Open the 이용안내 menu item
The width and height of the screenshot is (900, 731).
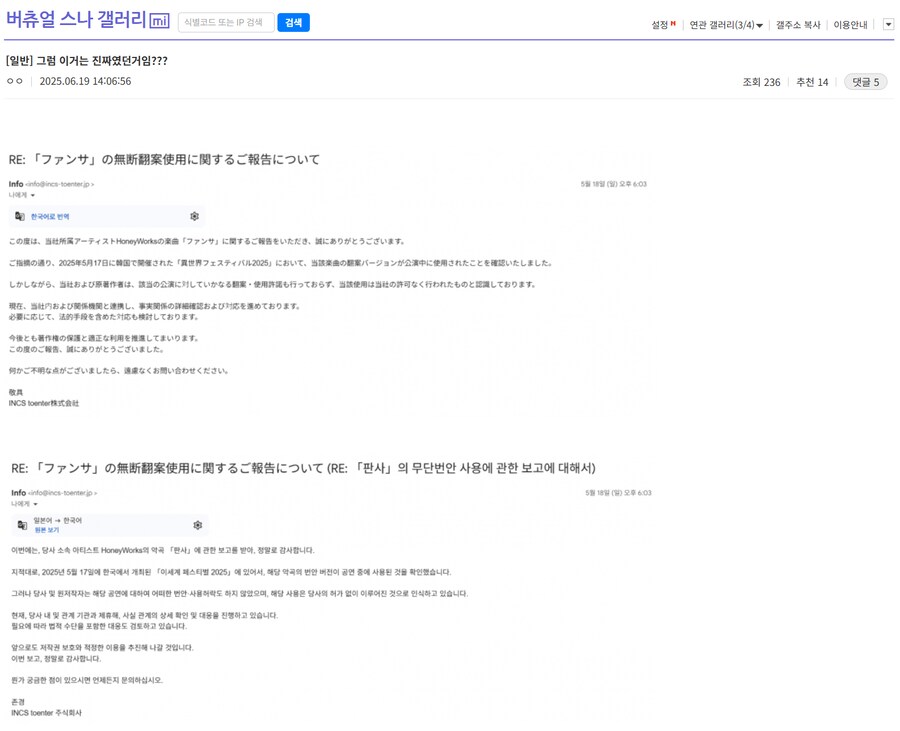point(850,25)
